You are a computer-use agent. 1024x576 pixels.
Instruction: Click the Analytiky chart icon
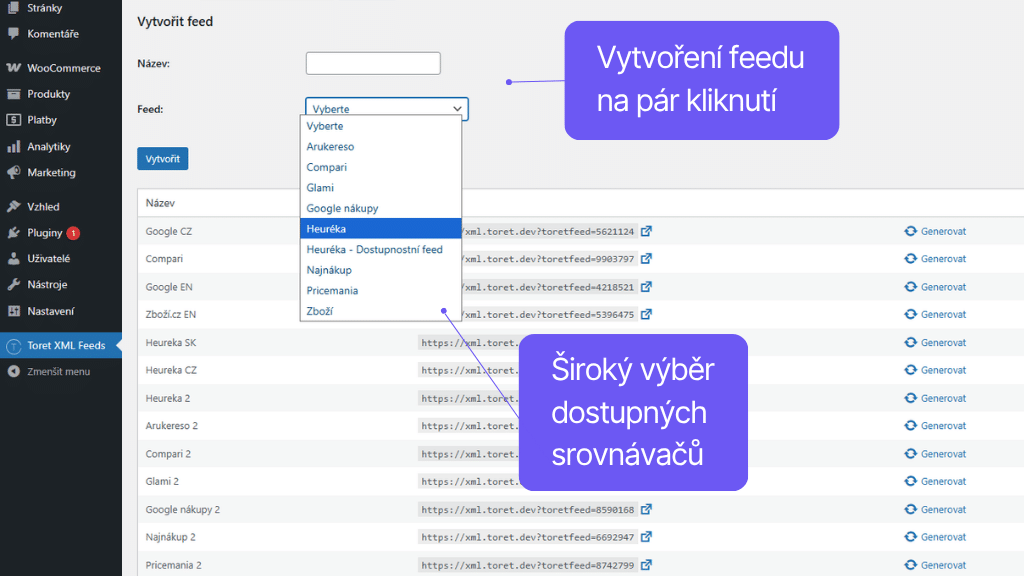(14, 147)
